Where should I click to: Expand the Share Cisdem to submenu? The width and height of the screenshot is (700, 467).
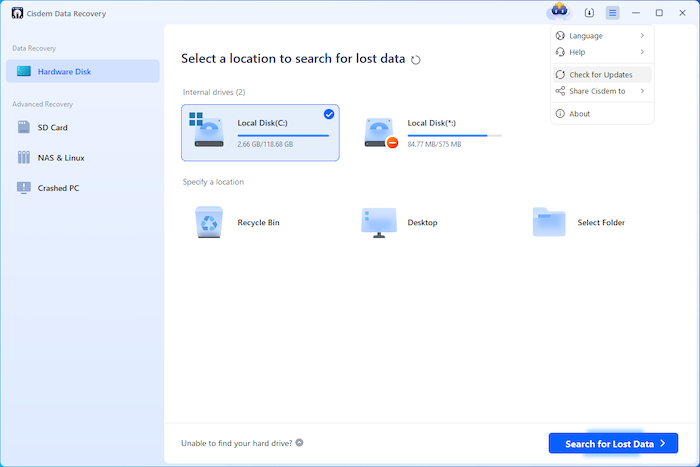(641, 91)
